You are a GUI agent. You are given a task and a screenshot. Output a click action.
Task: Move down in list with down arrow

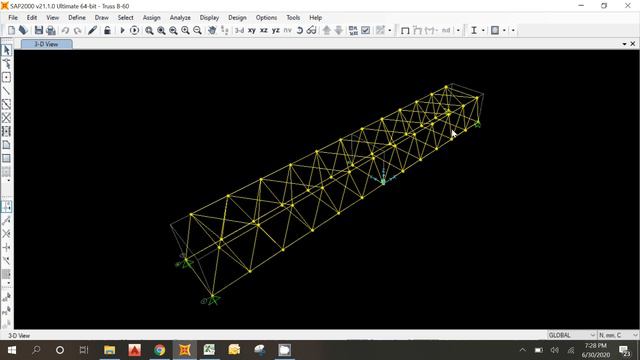[339, 30]
